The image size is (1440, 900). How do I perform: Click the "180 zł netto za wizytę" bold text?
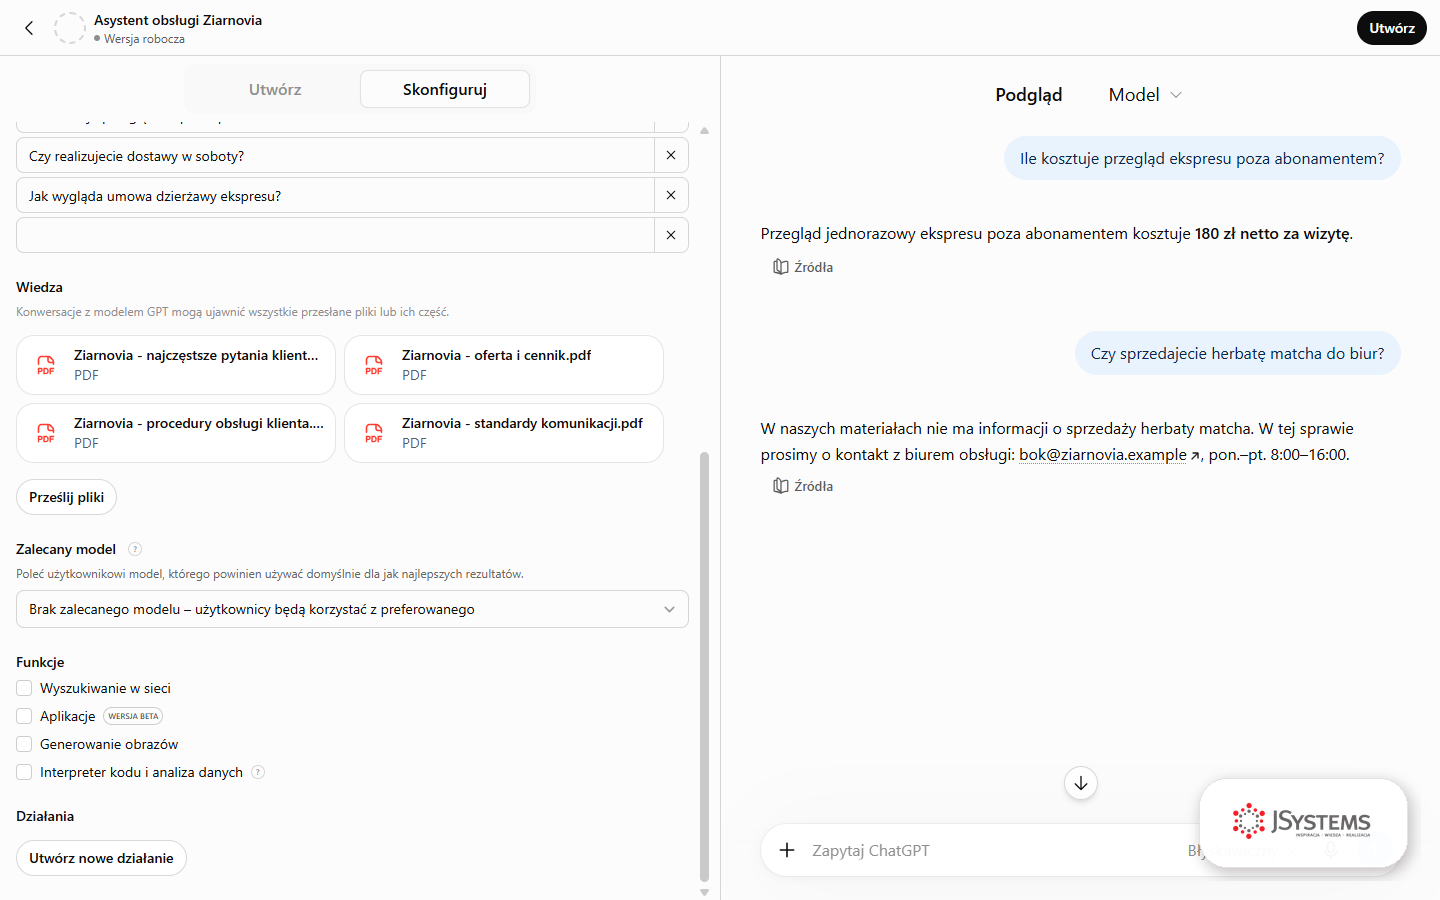click(x=1272, y=234)
